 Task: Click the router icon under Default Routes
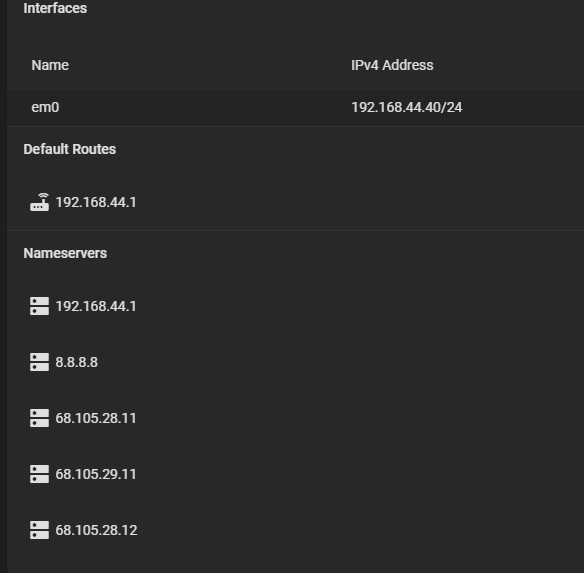[x=39, y=202]
